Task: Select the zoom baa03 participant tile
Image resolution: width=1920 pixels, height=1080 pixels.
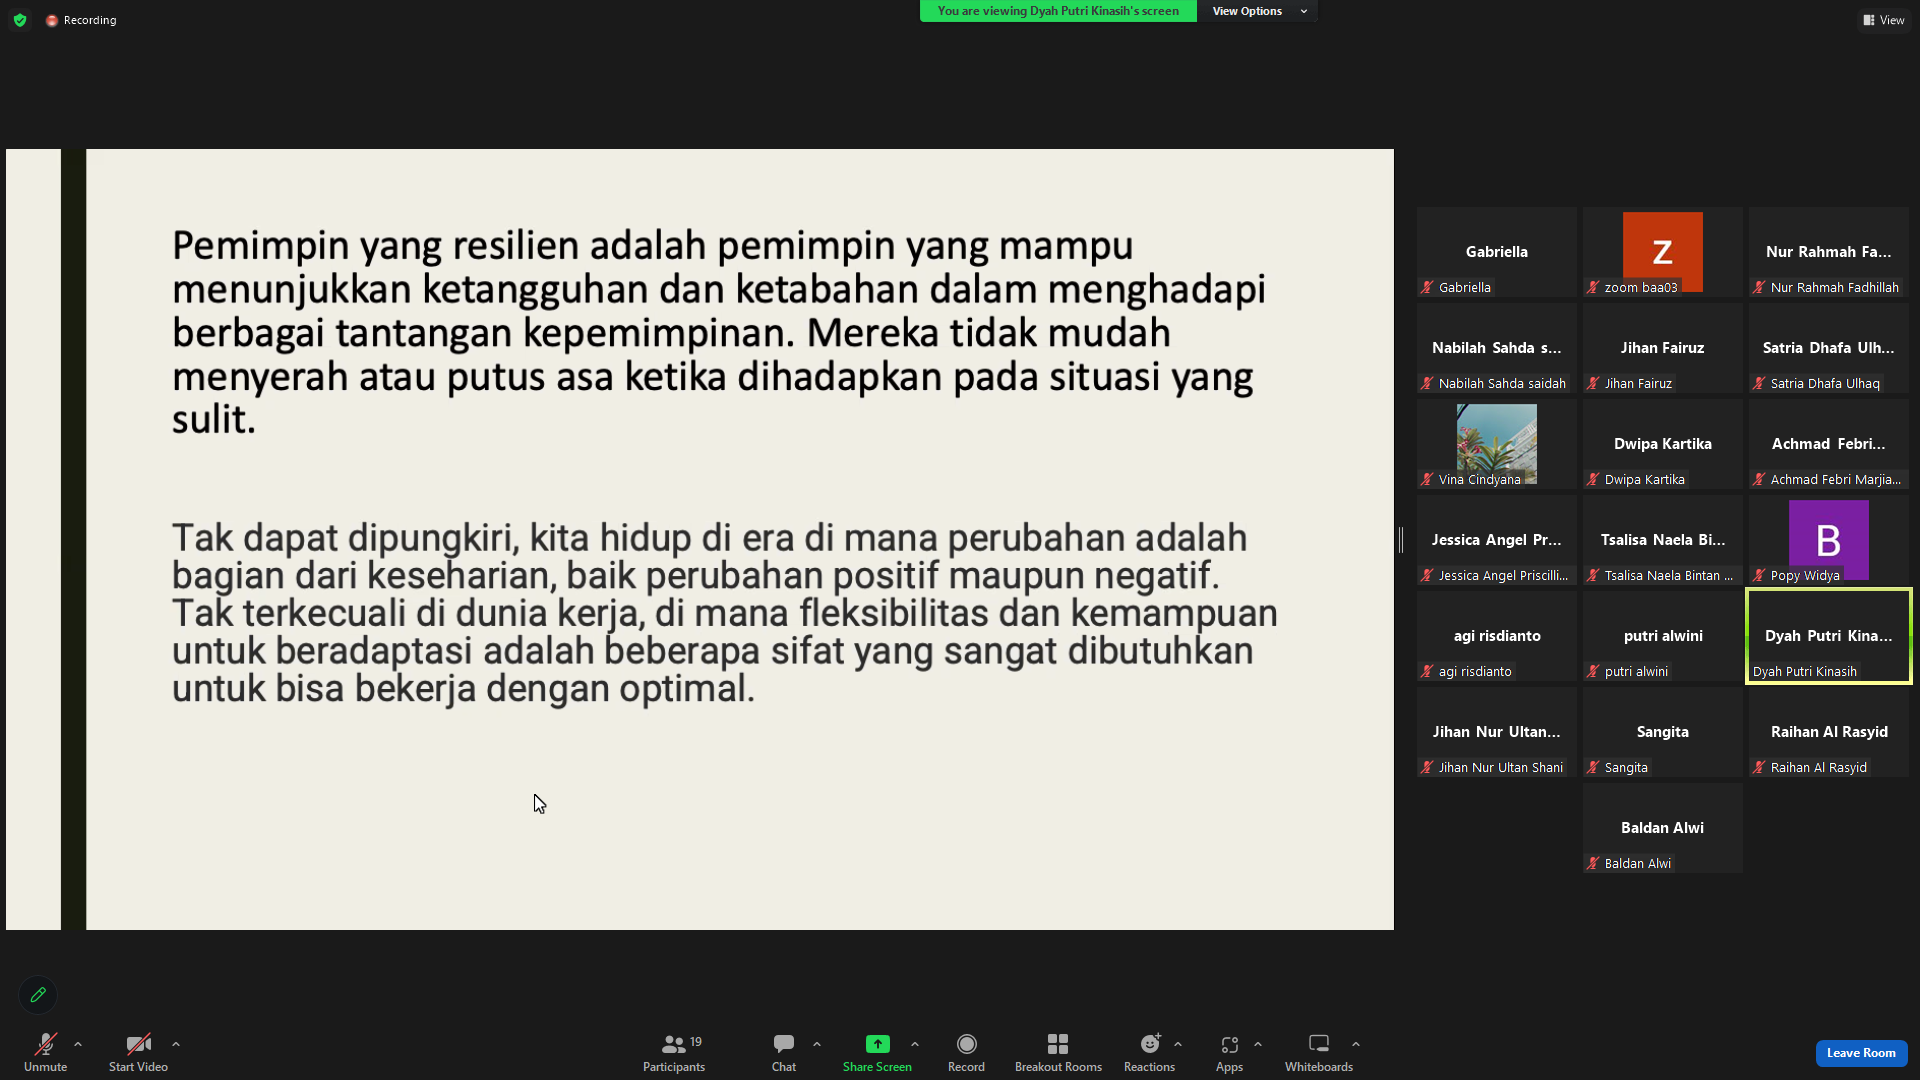Action: (x=1663, y=252)
